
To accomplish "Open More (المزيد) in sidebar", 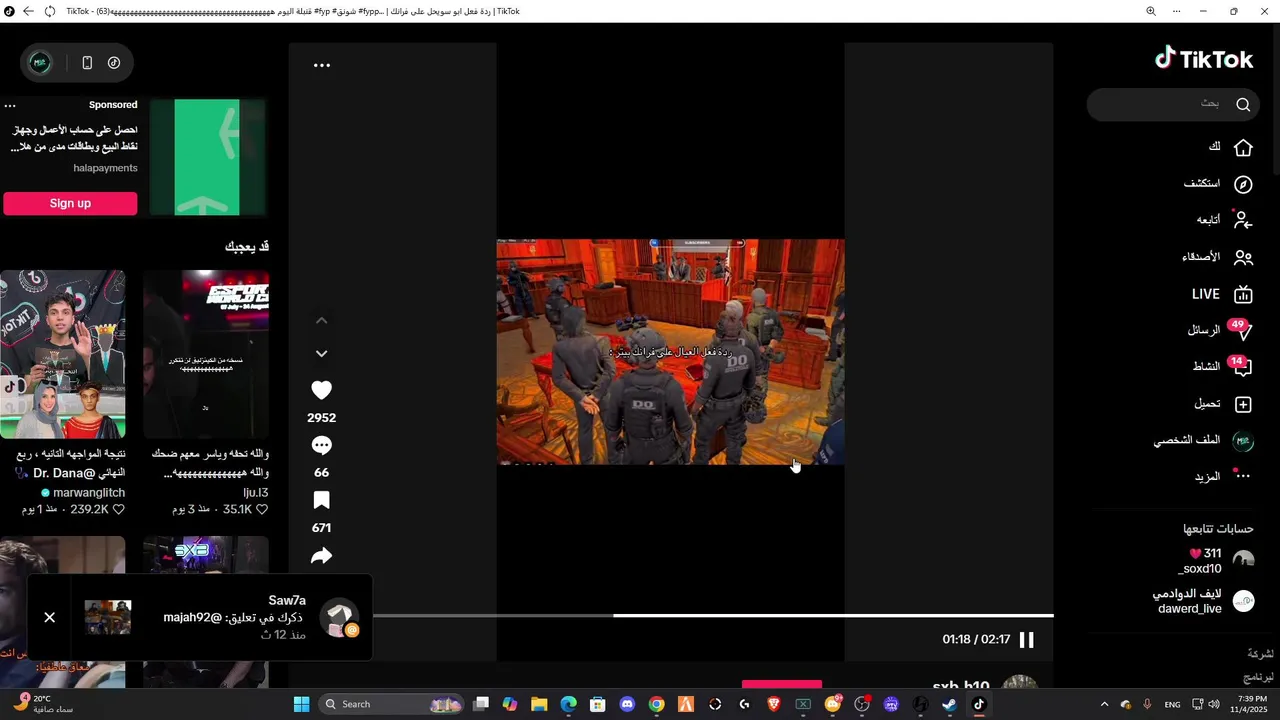I will point(1223,477).
